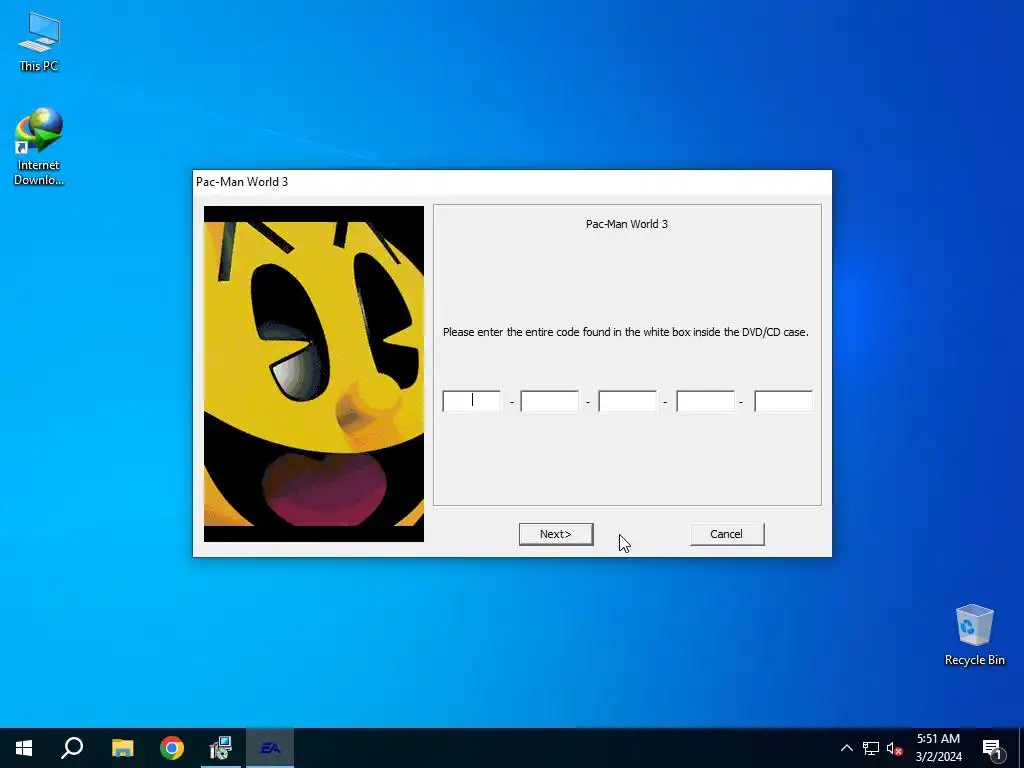
Task: Show hidden system tray icons
Action: 846,748
